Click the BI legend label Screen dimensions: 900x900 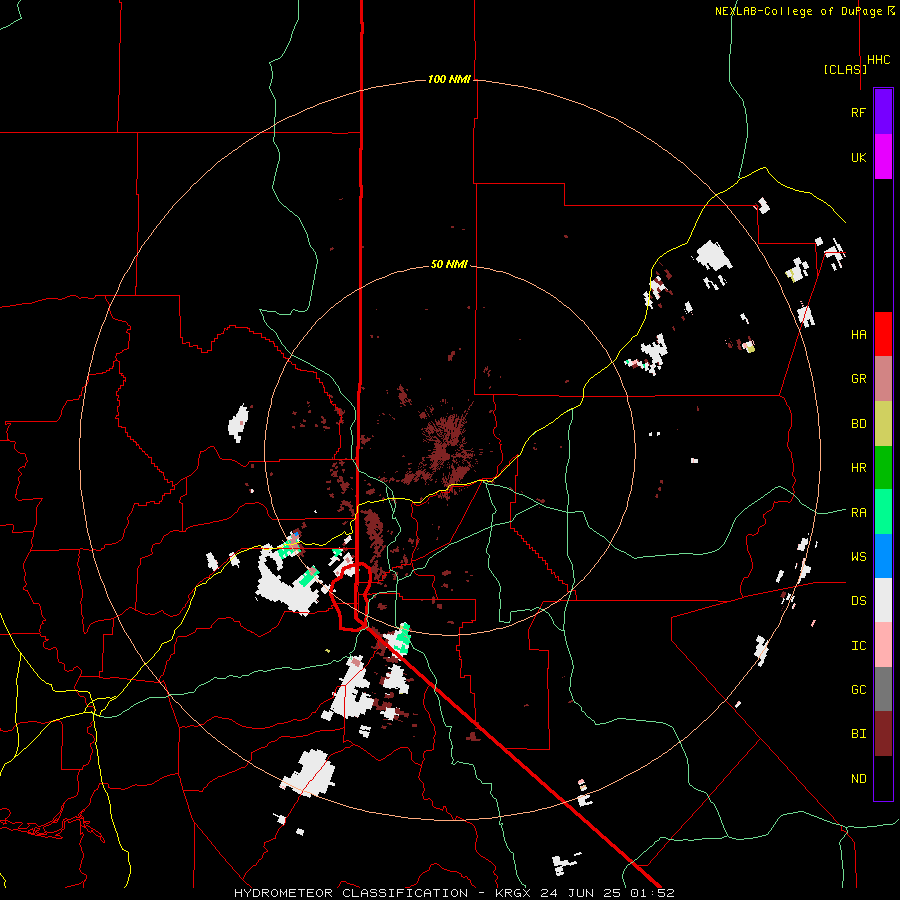coord(858,734)
